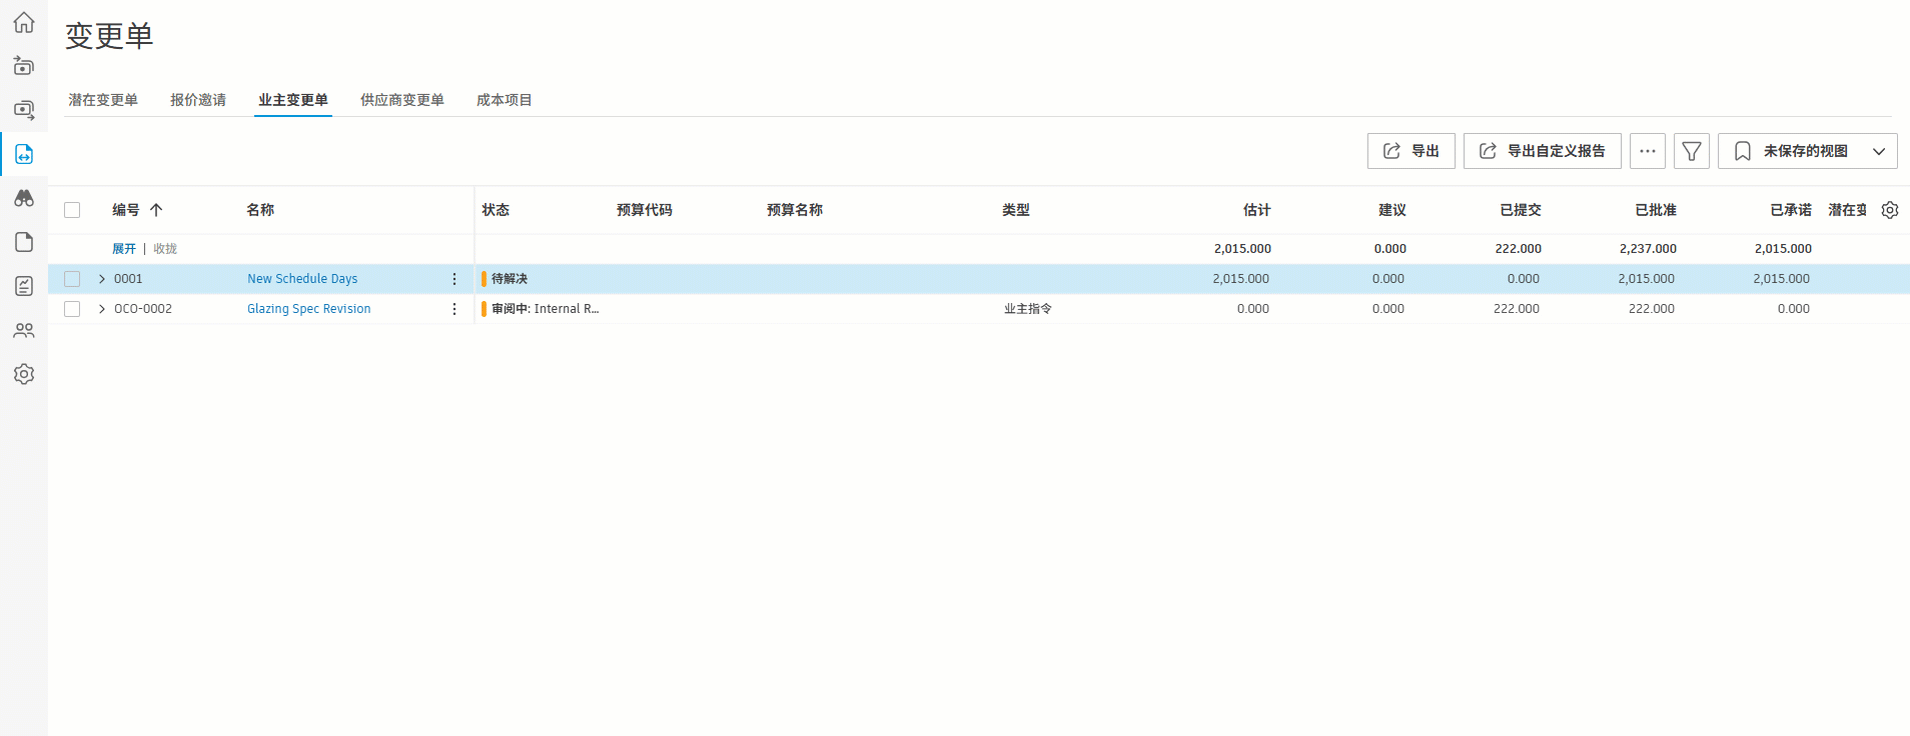The image size is (1910, 736).
Task: Check the box for row 0001
Action: click(72, 279)
